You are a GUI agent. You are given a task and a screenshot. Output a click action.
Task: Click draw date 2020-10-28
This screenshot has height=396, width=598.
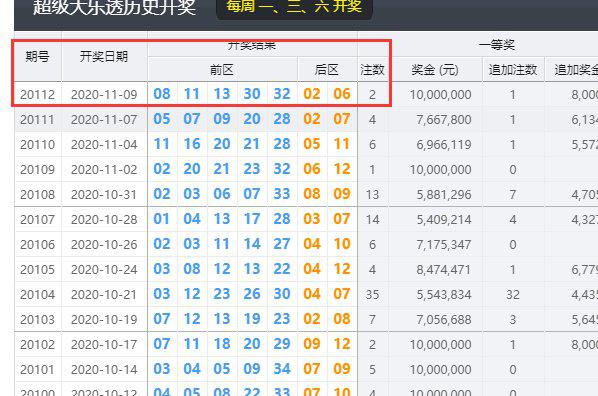104,219
